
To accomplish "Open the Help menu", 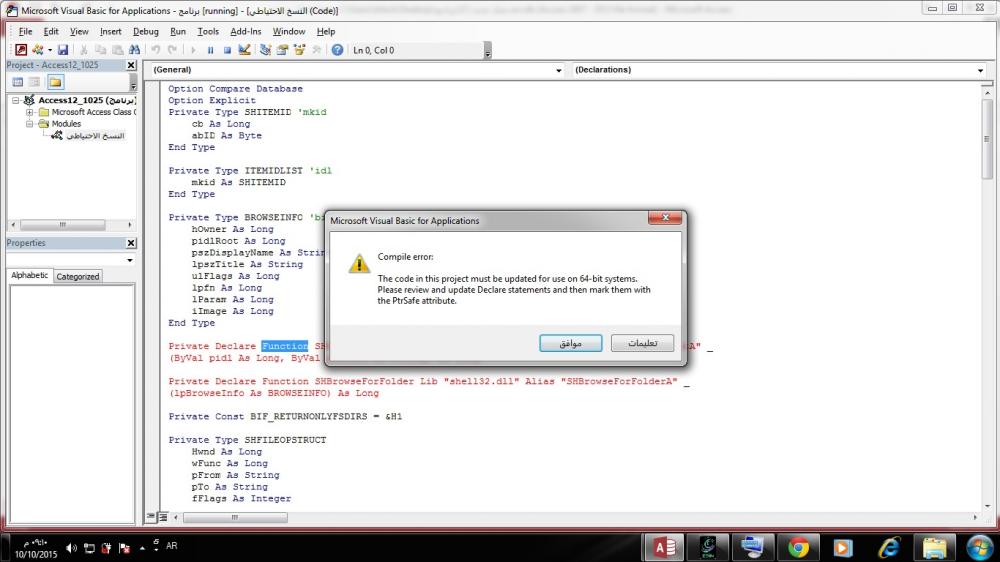I will pyautogui.click(x=326, y=31).
